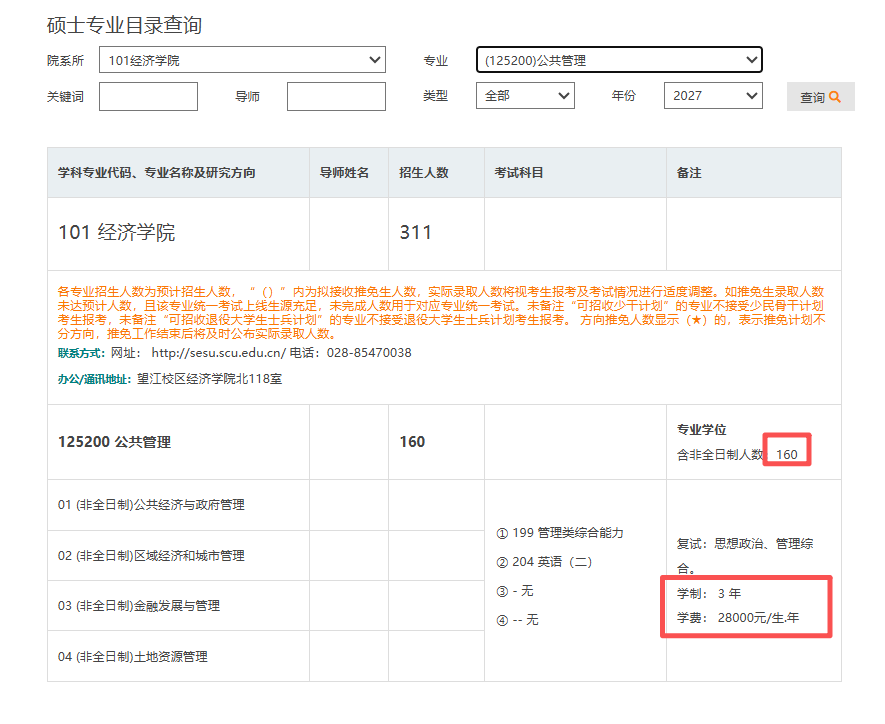This screenshot has width=885, height=724.
Task: Select 02 (非全日制)区域经济和城市管理 direction
Action: coord(151,556)
